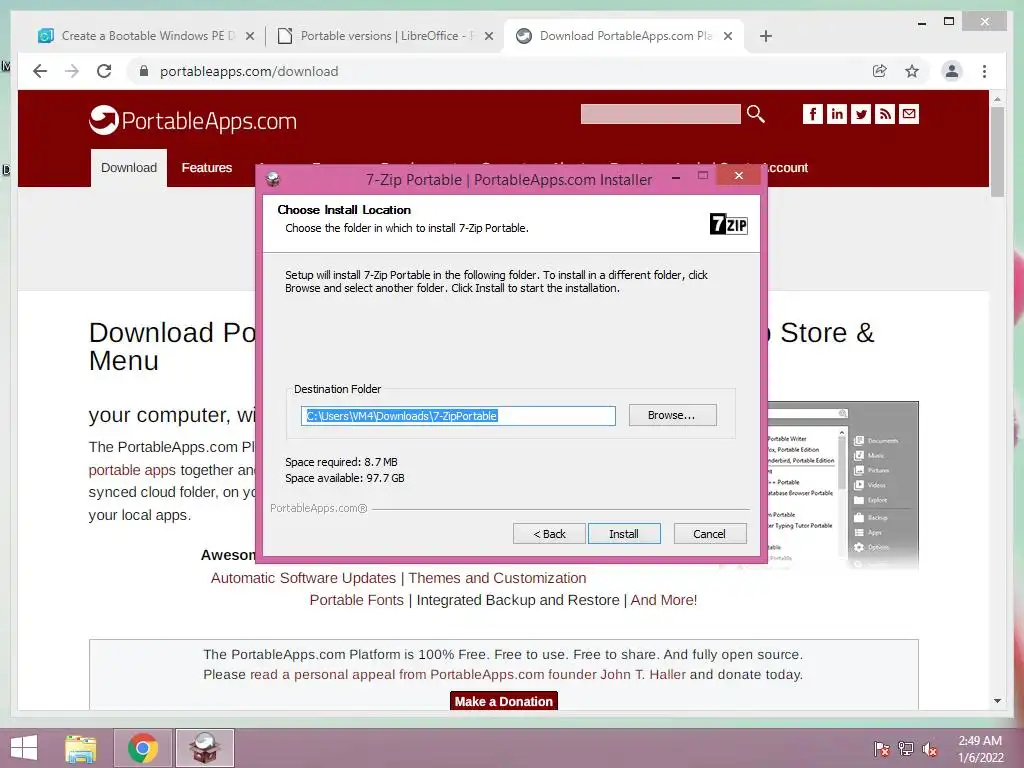Open Action Center flag tray icon
The image size is (1024, 768).
pyautogui.click(x=881, y=749)
